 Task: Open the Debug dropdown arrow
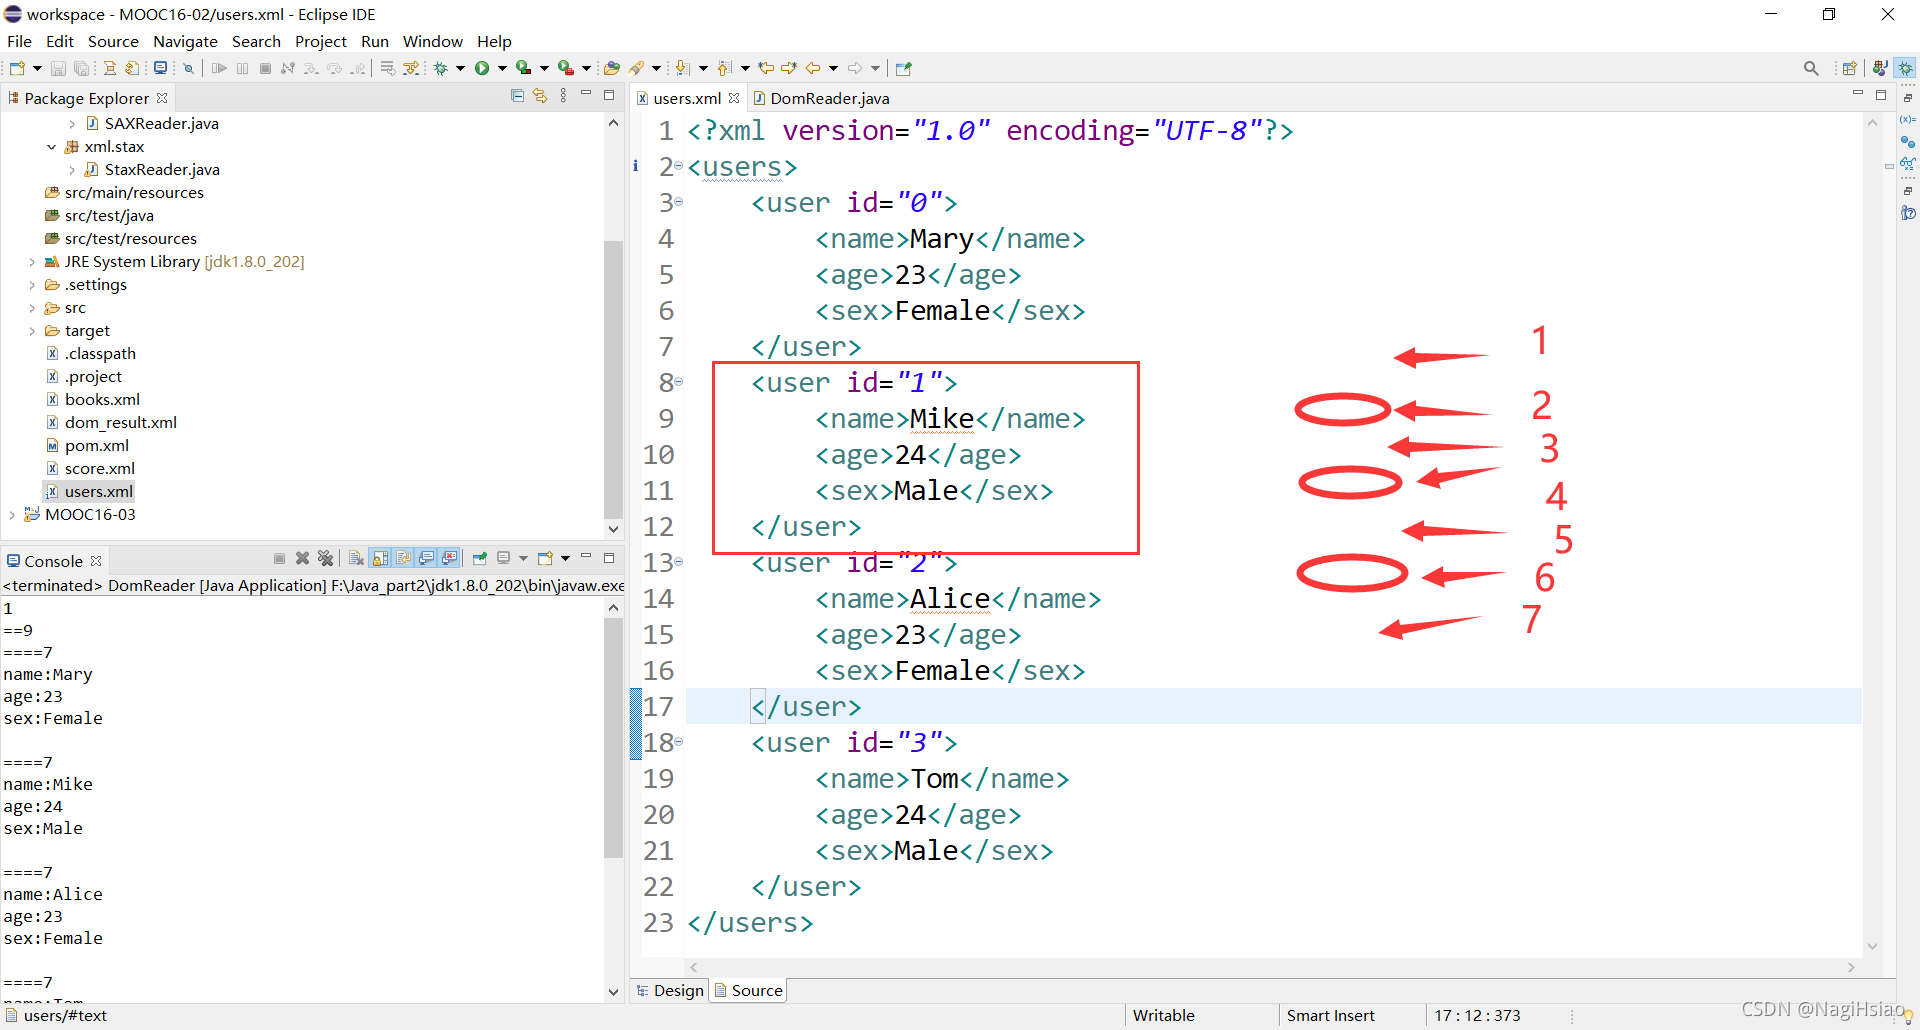point(460,68)
